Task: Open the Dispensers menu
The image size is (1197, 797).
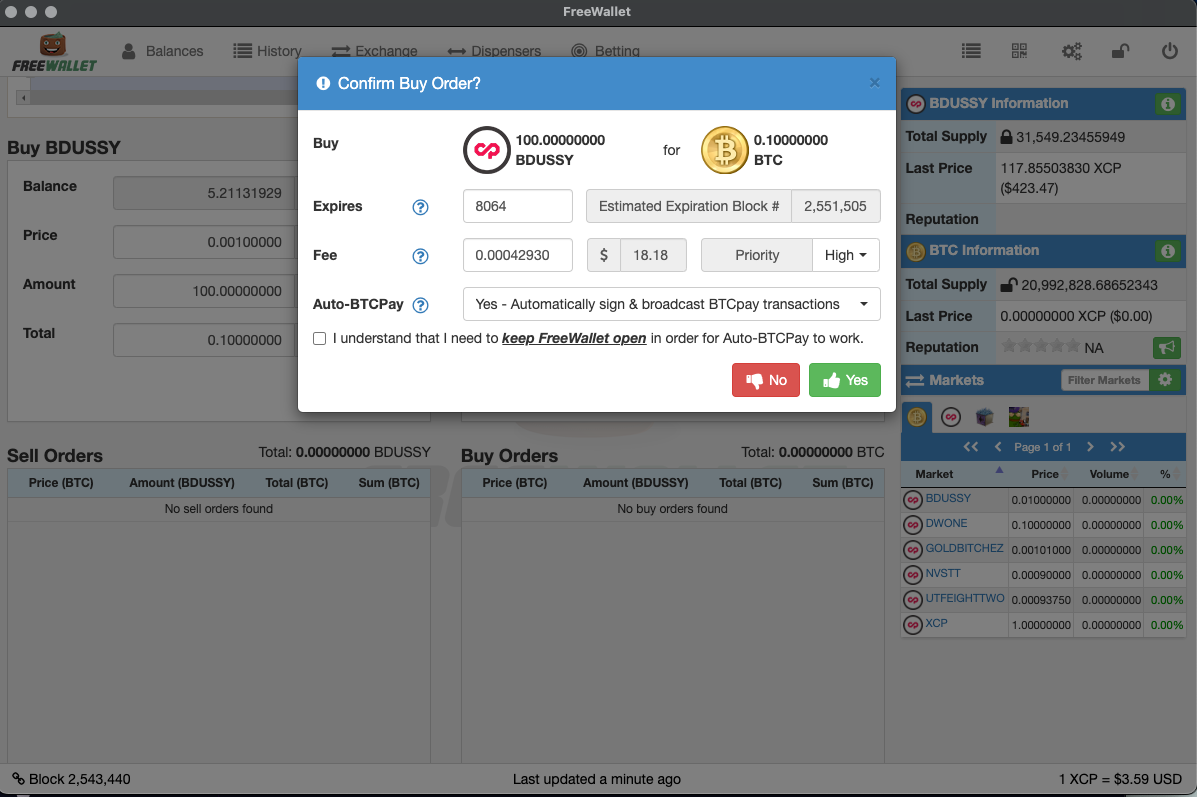Action: tap(494, 51)
